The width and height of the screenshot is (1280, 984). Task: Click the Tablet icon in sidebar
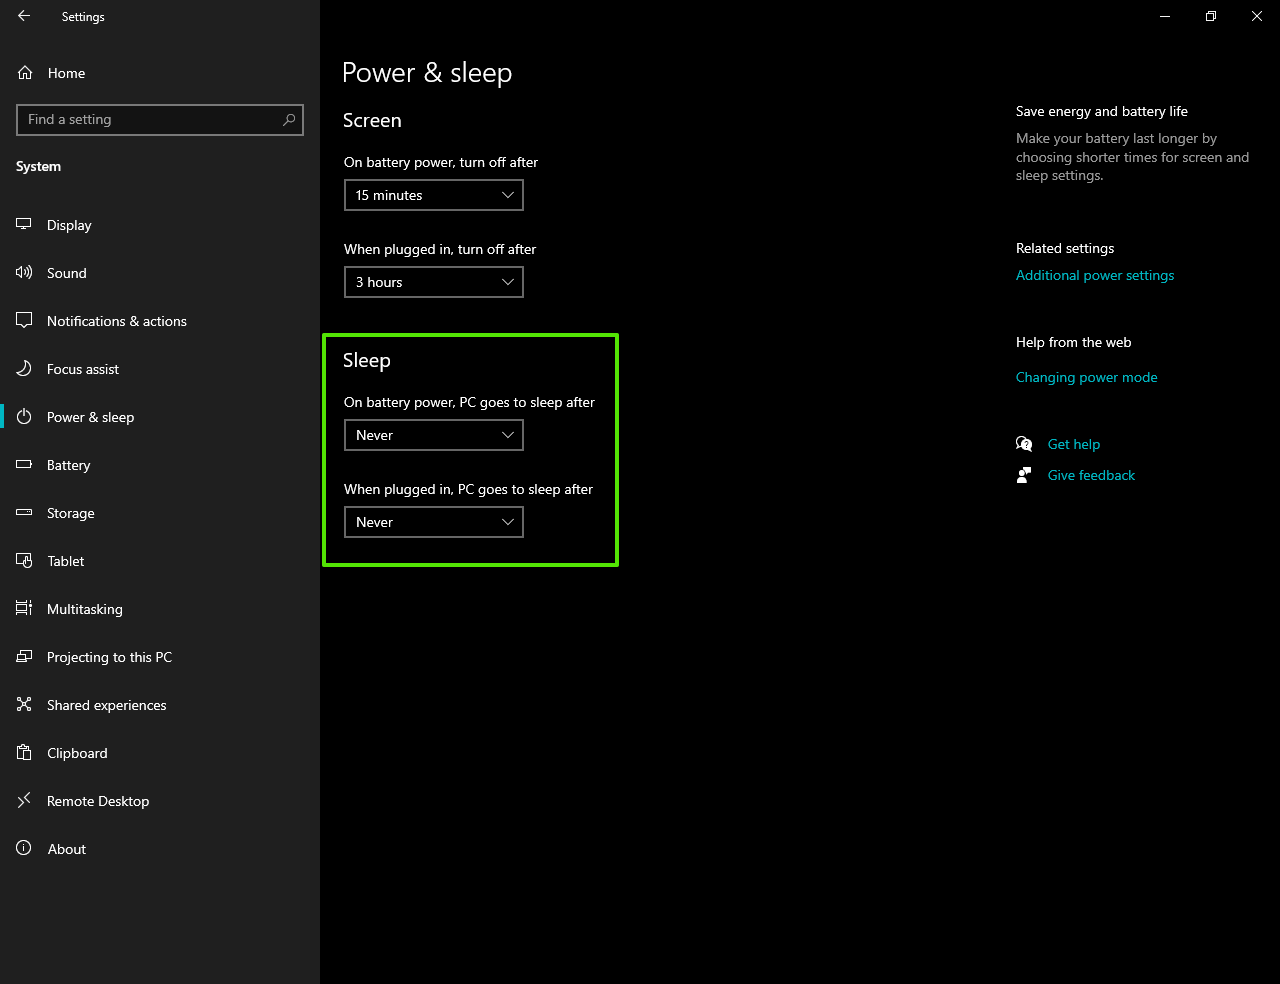24,561
